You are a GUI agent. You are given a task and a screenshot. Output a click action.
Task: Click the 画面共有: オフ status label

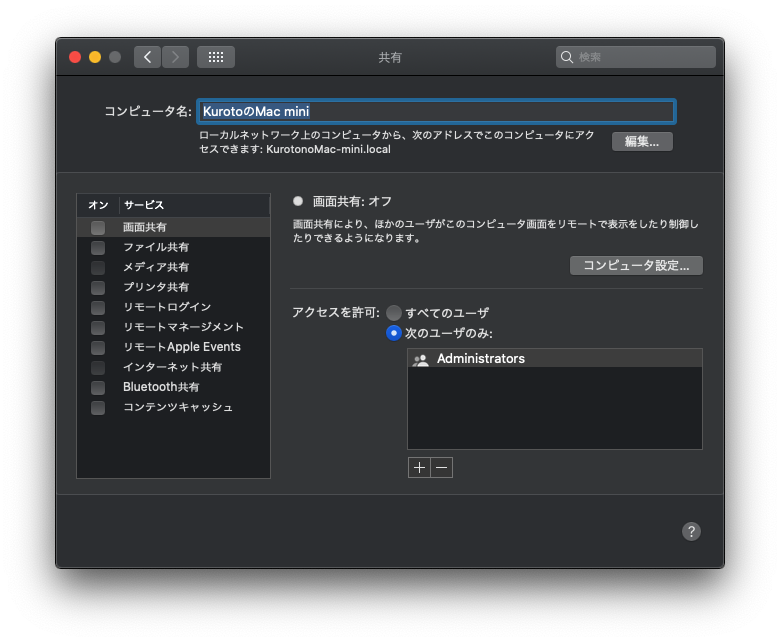click(352, 201)
